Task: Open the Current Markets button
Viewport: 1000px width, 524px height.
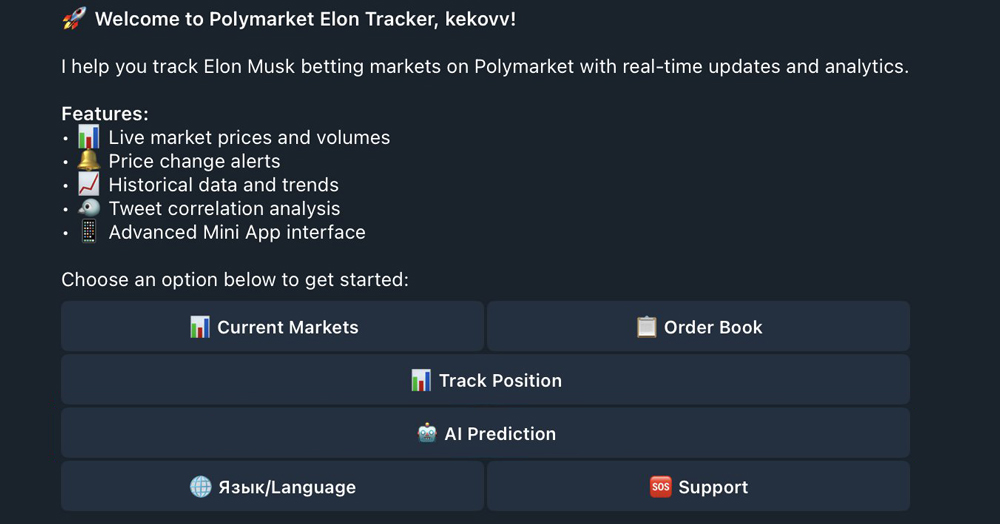Action: coord(272,327)
